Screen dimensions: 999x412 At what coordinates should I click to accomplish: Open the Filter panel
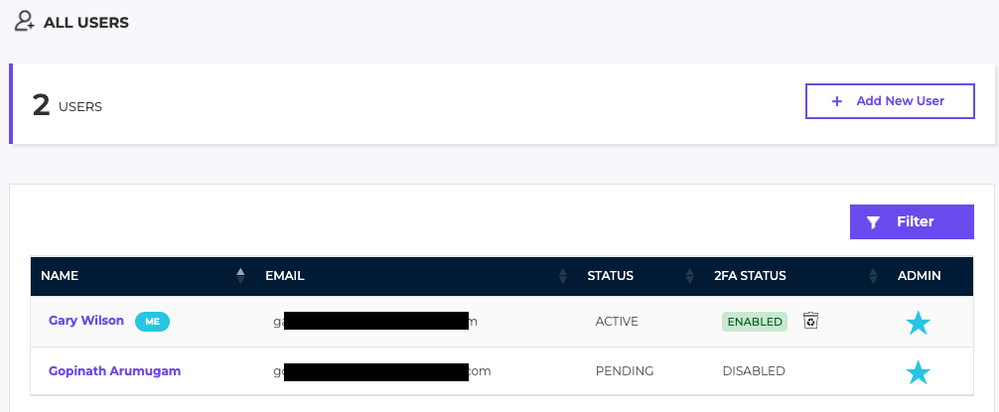pyautogui.click(x=911, y=222)
